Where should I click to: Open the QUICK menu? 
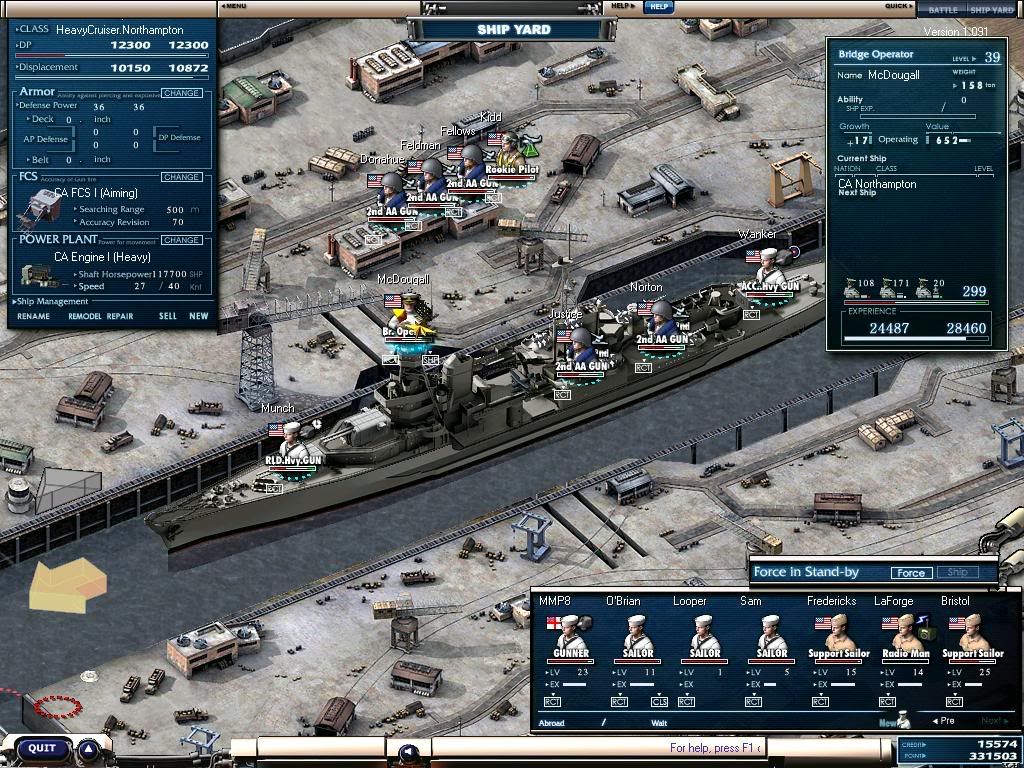coord(899,6)
